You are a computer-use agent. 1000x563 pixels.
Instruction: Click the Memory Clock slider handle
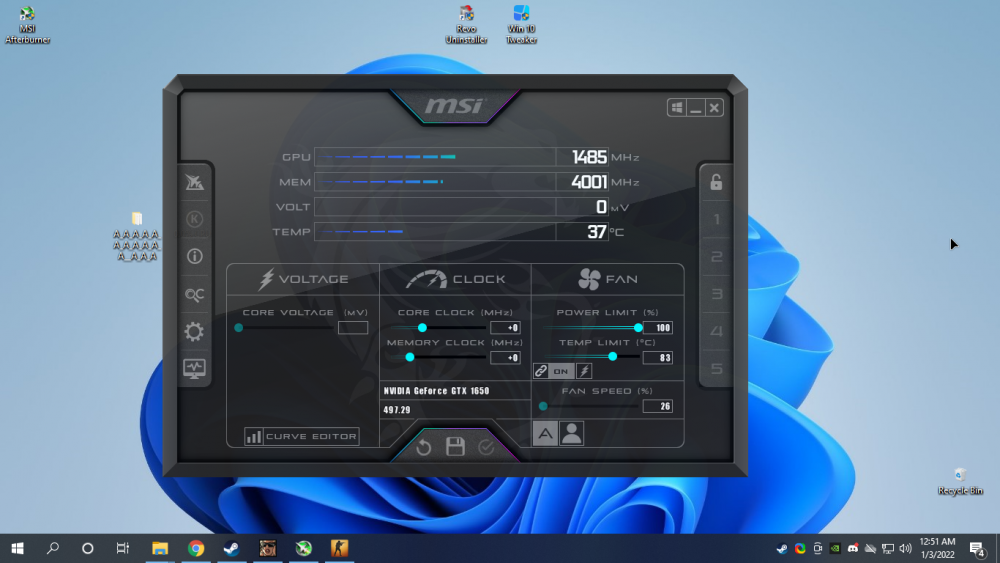410,357
